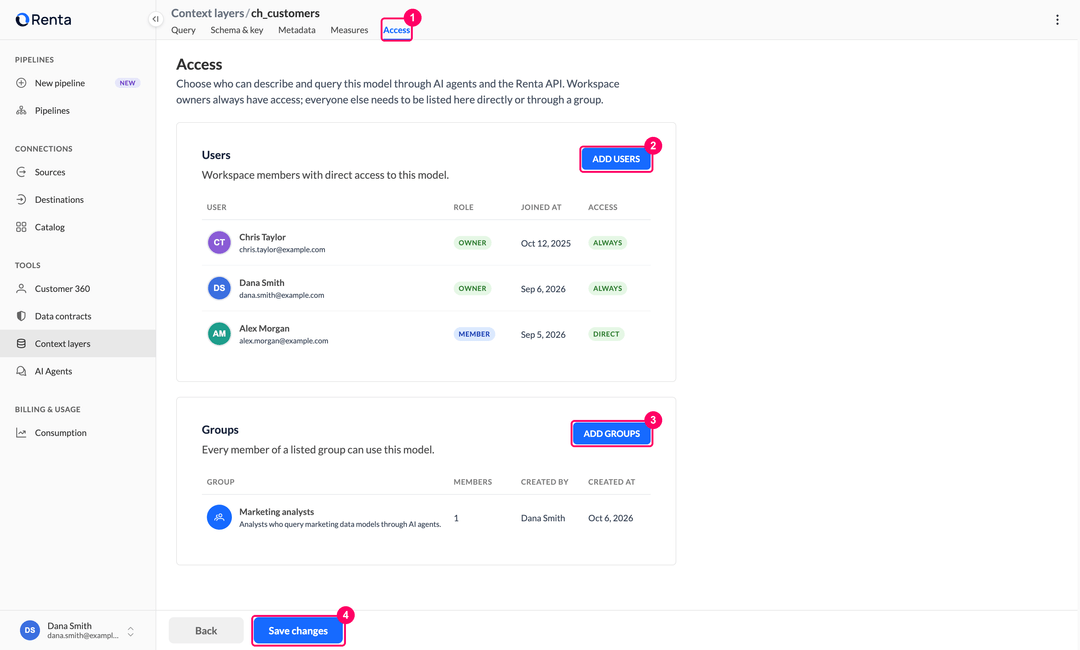
Task: Select the Access tab
Action: (397, 30)
